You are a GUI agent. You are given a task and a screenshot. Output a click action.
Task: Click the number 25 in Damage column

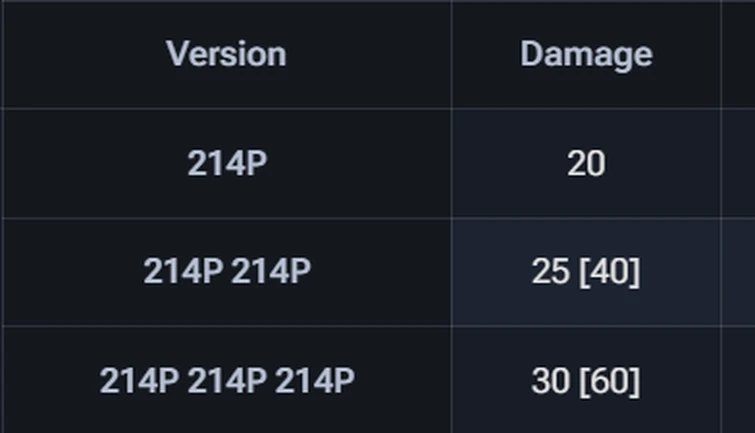pos(550,272)
